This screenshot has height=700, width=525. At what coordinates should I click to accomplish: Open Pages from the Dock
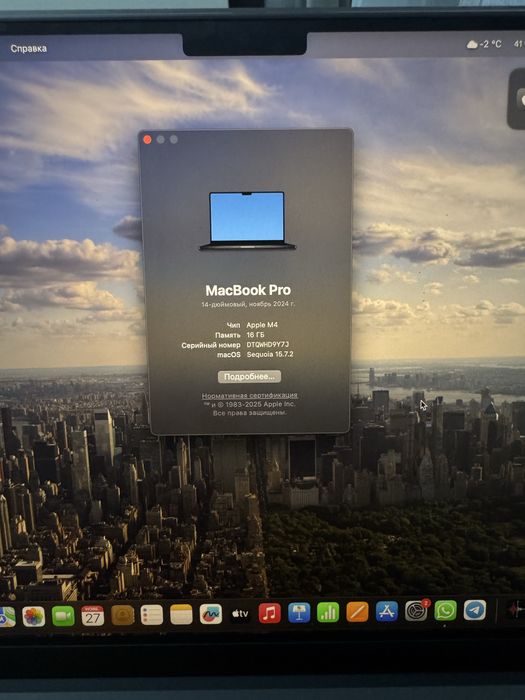[357, 612]
